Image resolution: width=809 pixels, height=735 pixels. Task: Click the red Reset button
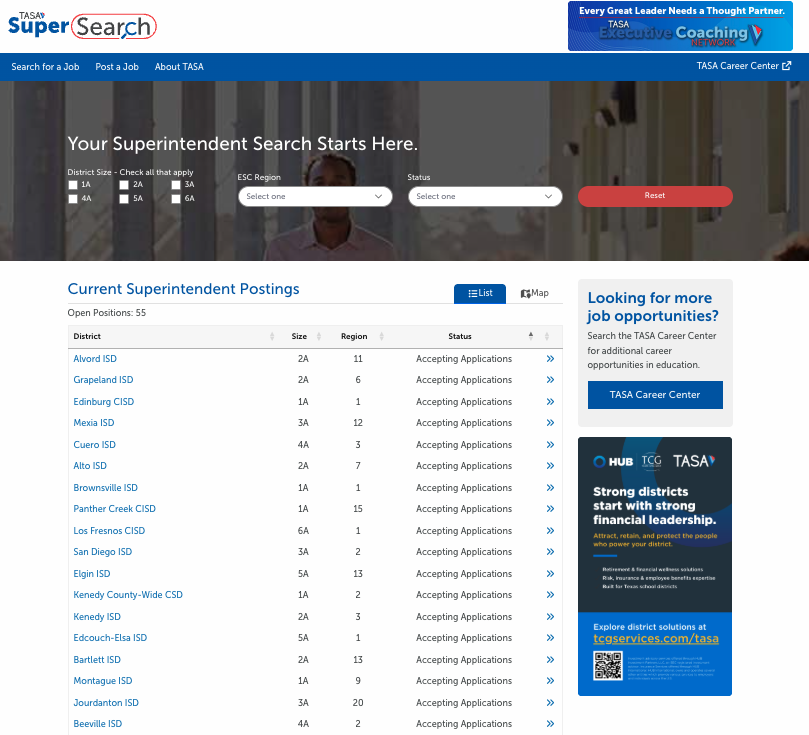click(655, 196)
